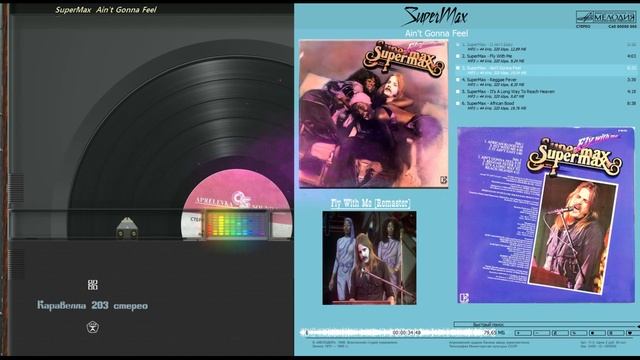The height and width of the screenshot is (360, 640).
Task: Click the 3:39 duration of Reggae Fever
Action: pyautogui.click(x=631, y=80)
